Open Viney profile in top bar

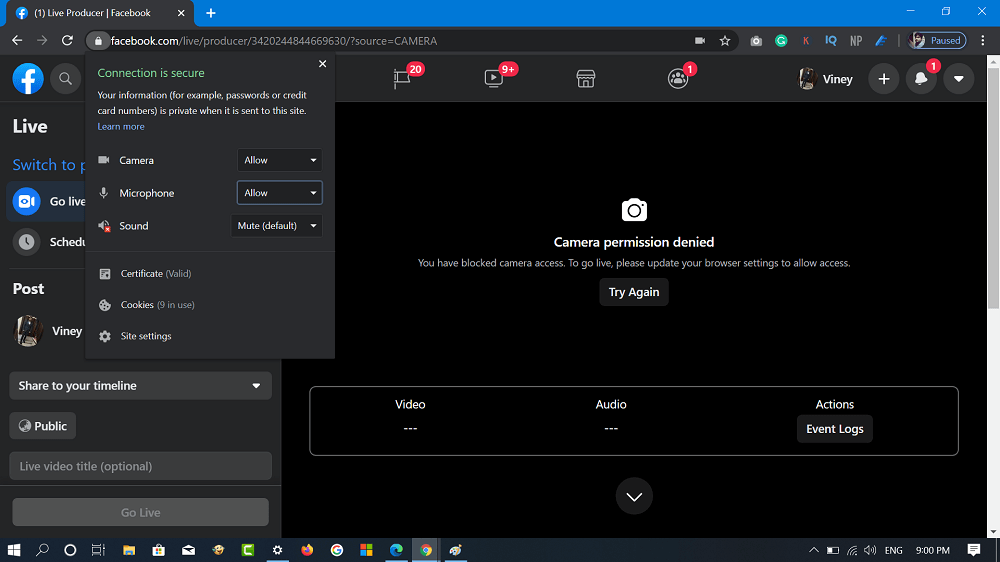pyautogui.click(x=825, y=78)
